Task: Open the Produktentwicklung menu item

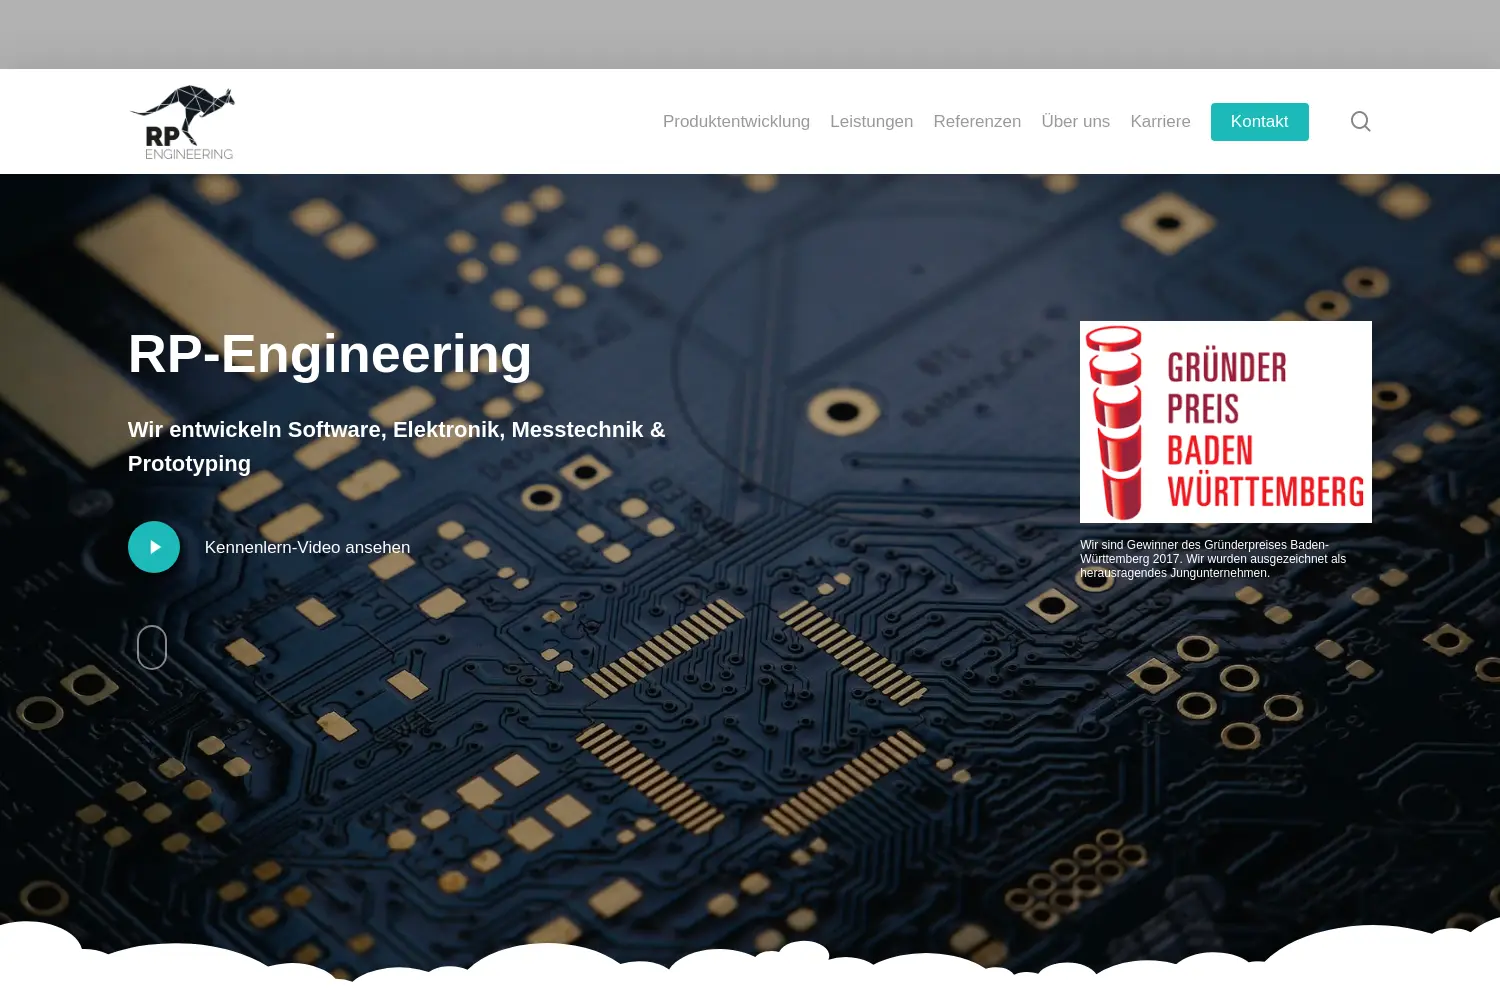Action: [736, 121]
